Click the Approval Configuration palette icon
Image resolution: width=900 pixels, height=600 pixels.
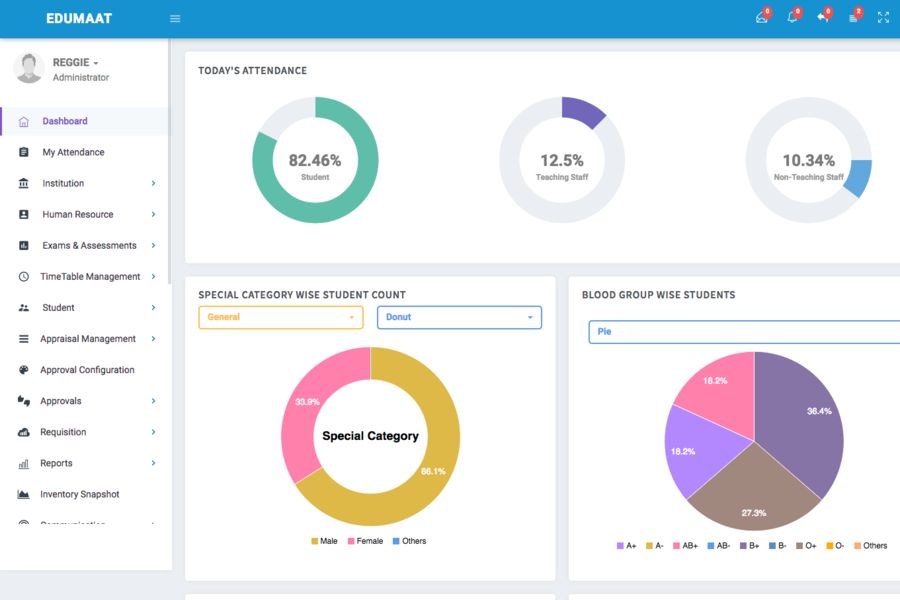click(x=24, y=370)
